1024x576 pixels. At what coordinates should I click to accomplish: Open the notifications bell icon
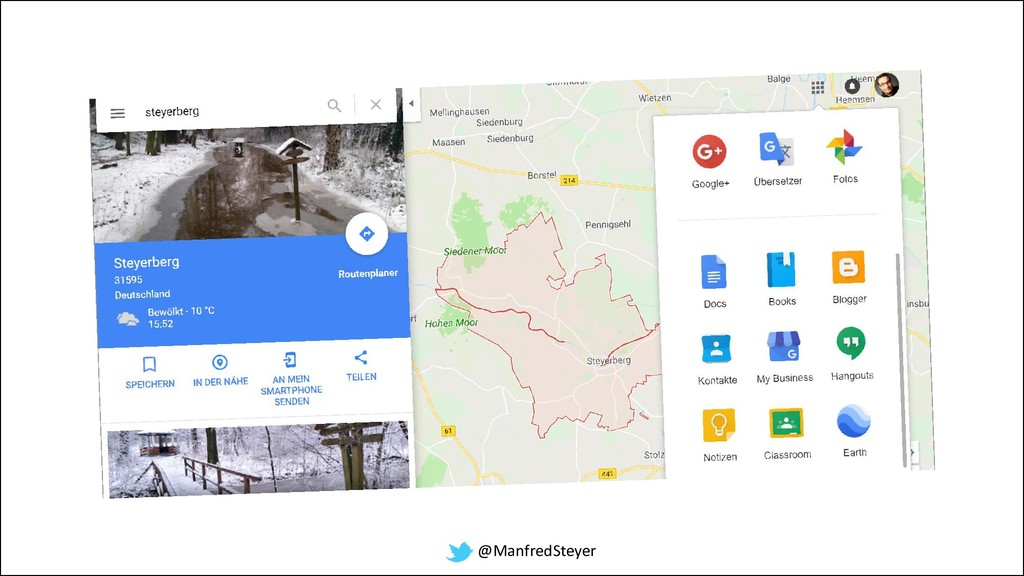click(x=852, y=86)
